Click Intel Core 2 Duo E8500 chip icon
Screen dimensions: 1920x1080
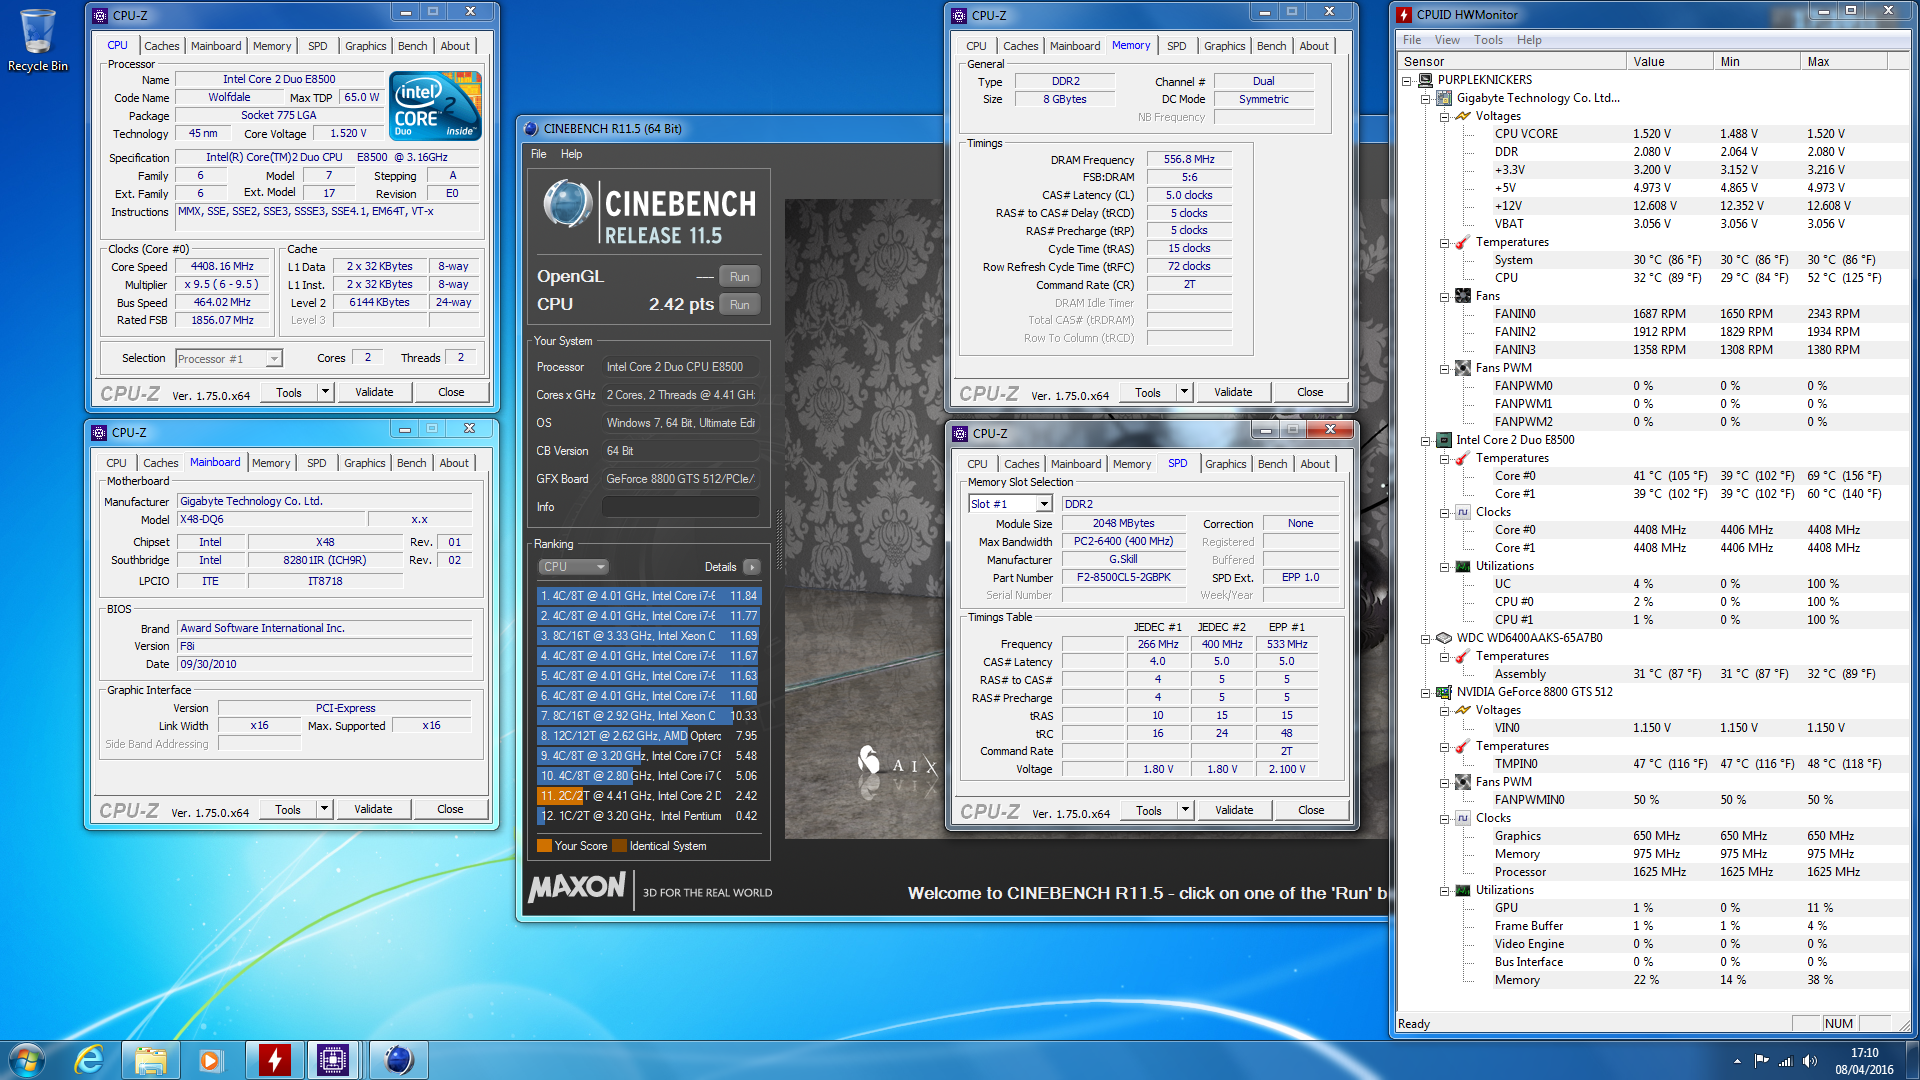pyautogui.click(x=1444, y=440)
